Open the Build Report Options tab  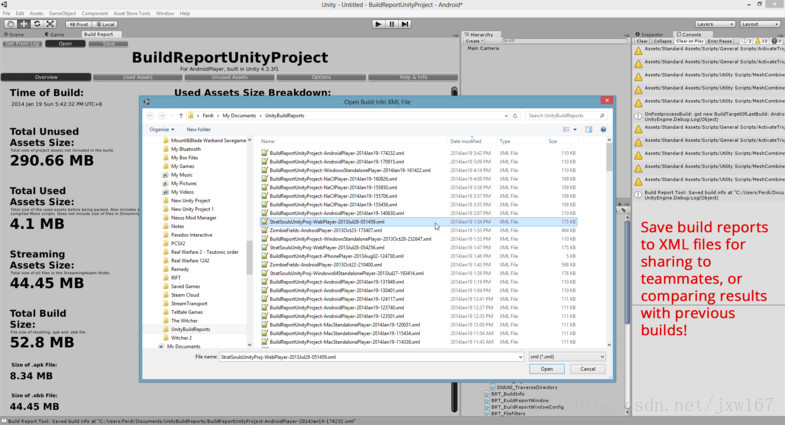pos(321,77)
